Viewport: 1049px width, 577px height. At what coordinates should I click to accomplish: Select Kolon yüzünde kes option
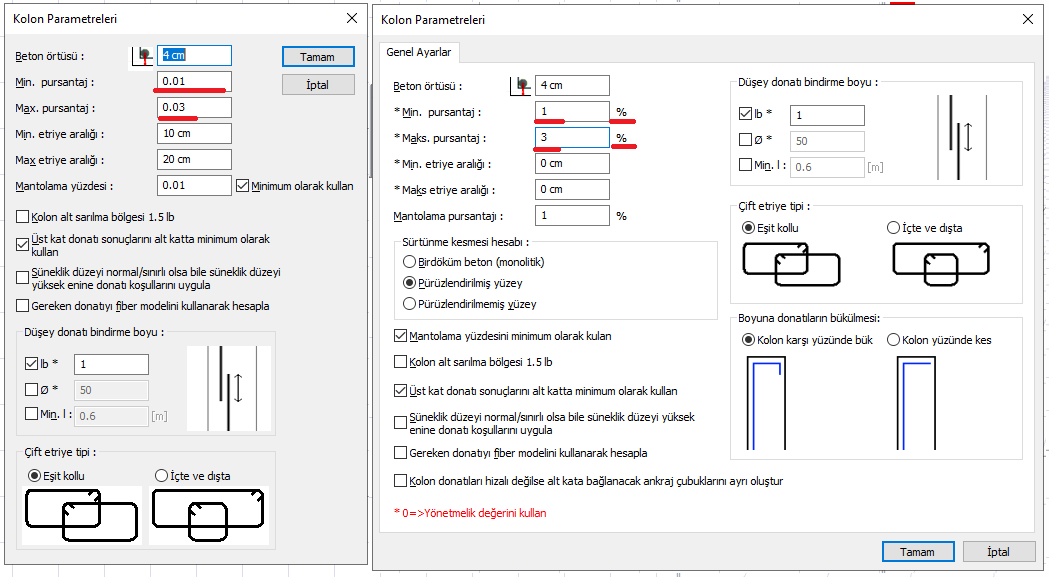click(893, 340)
